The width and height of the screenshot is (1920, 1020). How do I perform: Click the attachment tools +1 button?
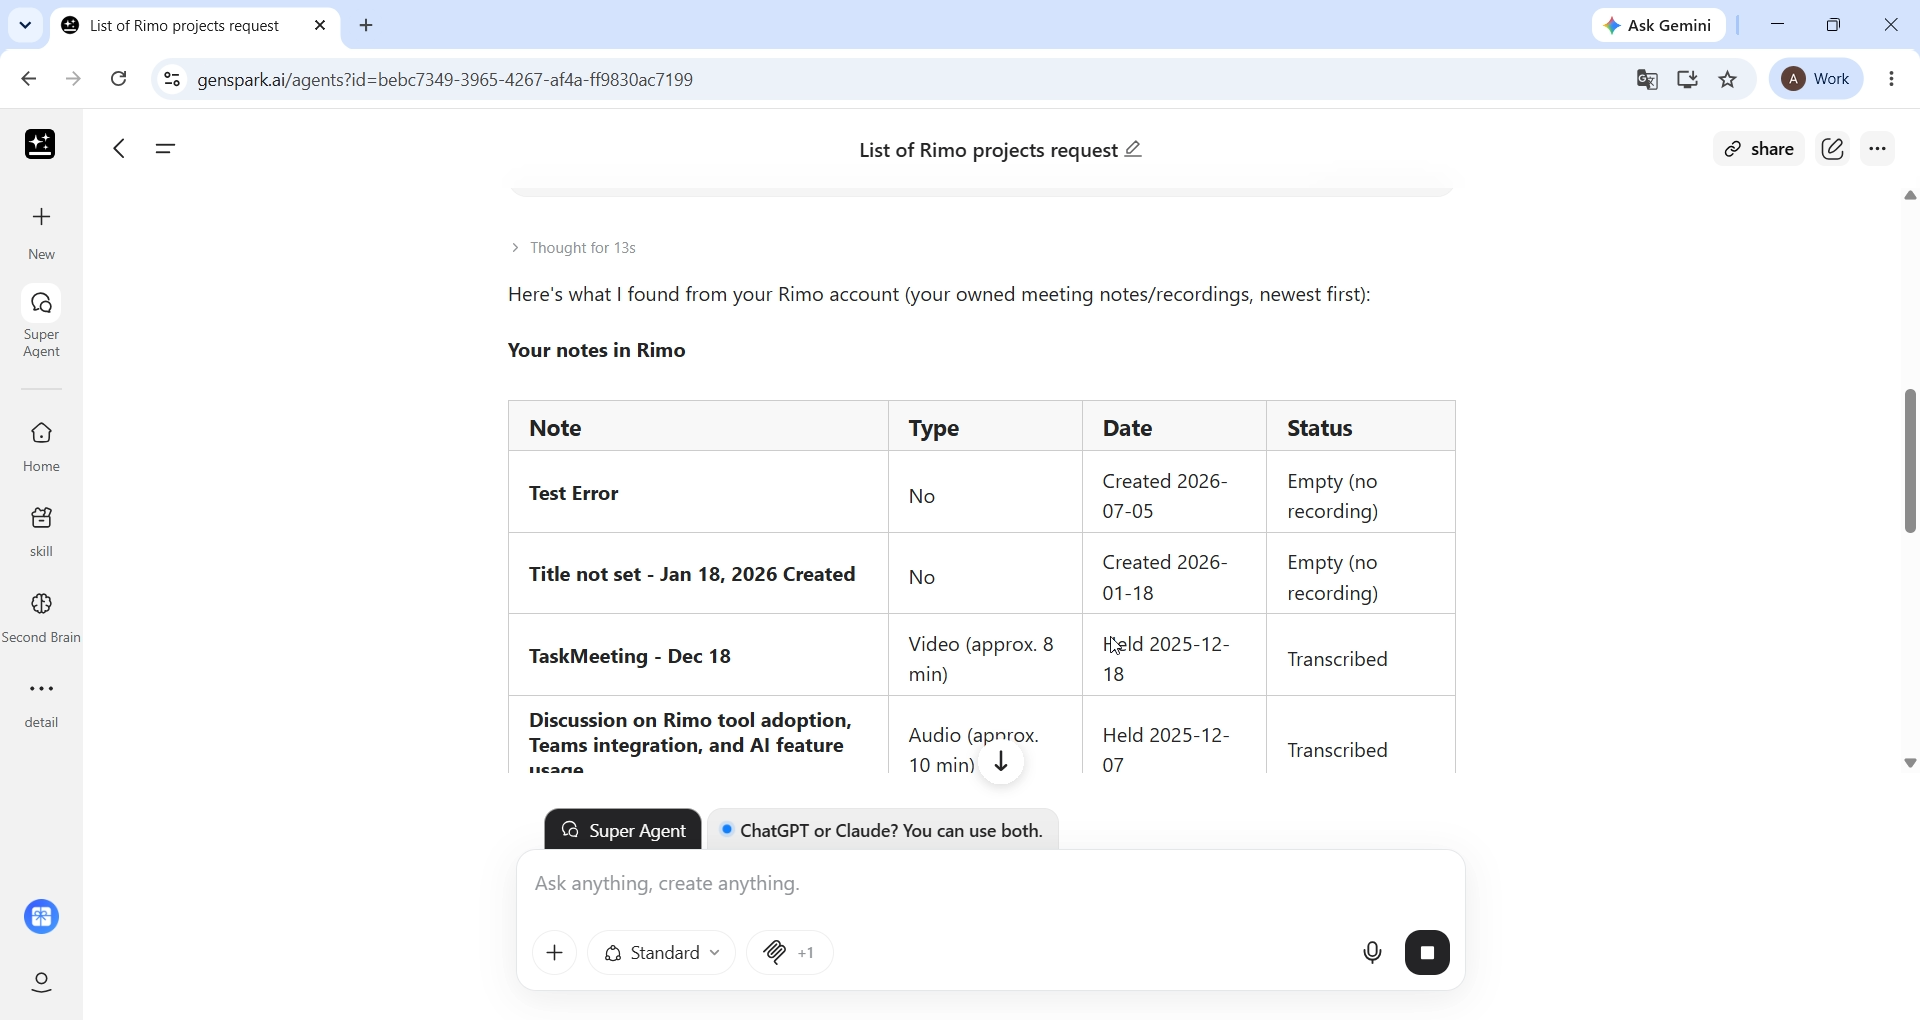point(791,954)
